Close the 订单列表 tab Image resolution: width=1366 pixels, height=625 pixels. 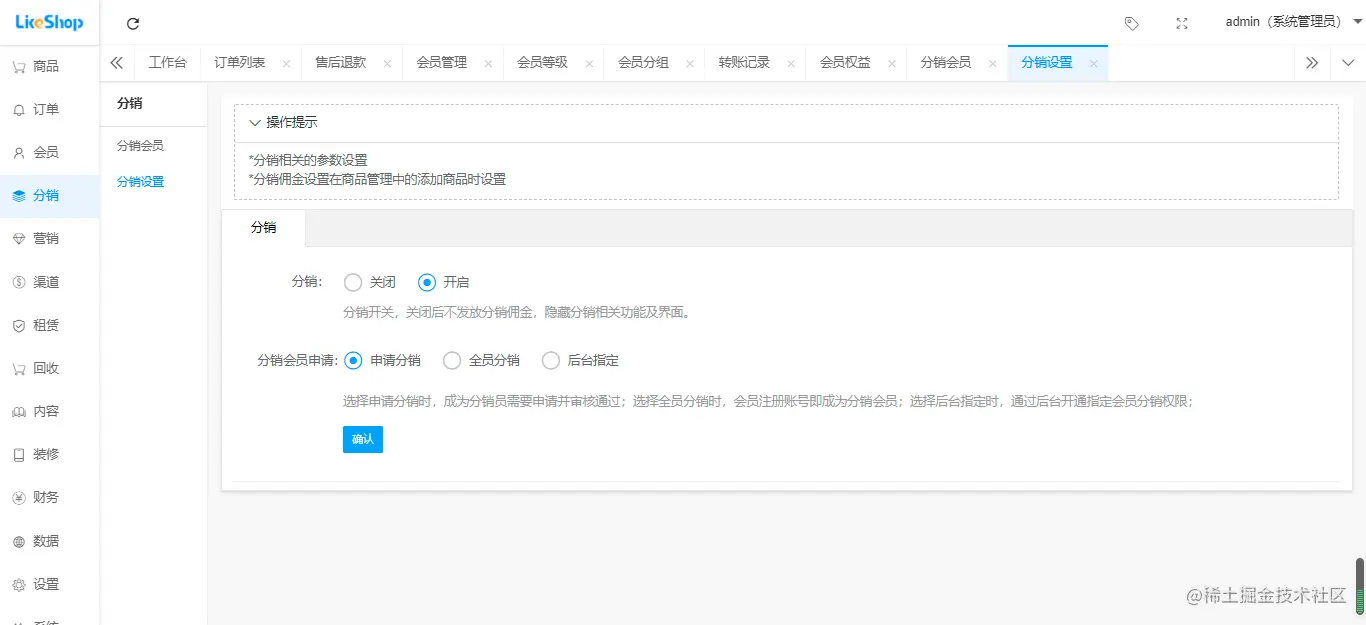point(286,63)
